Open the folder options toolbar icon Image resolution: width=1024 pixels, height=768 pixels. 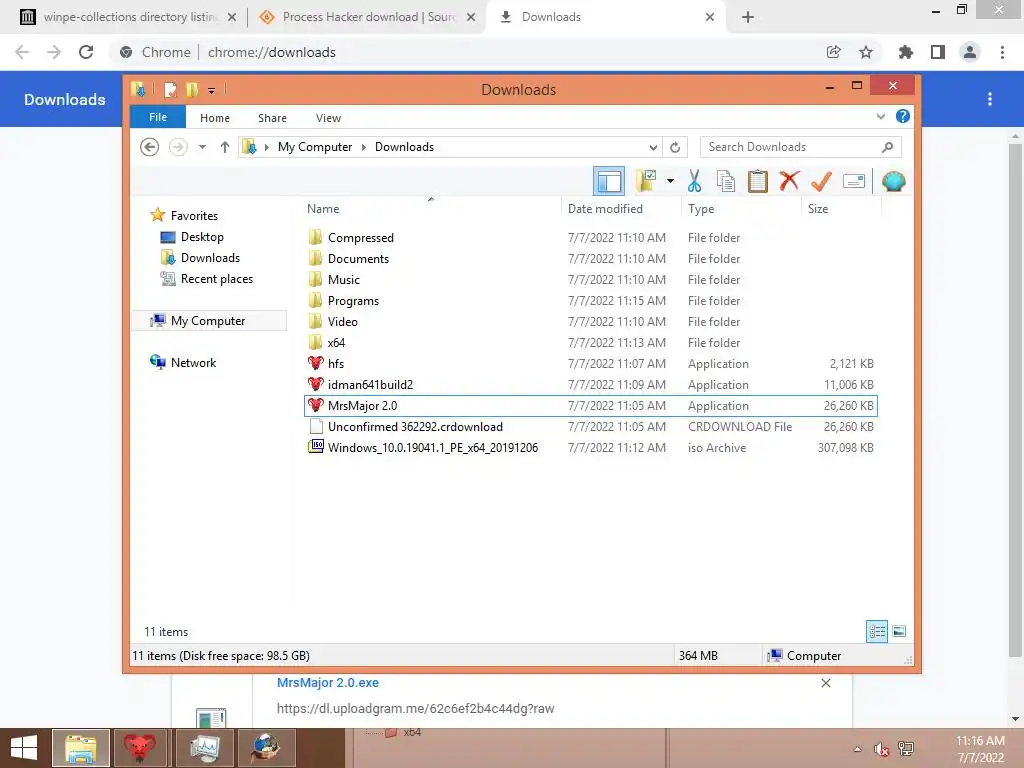click(645, 181)
